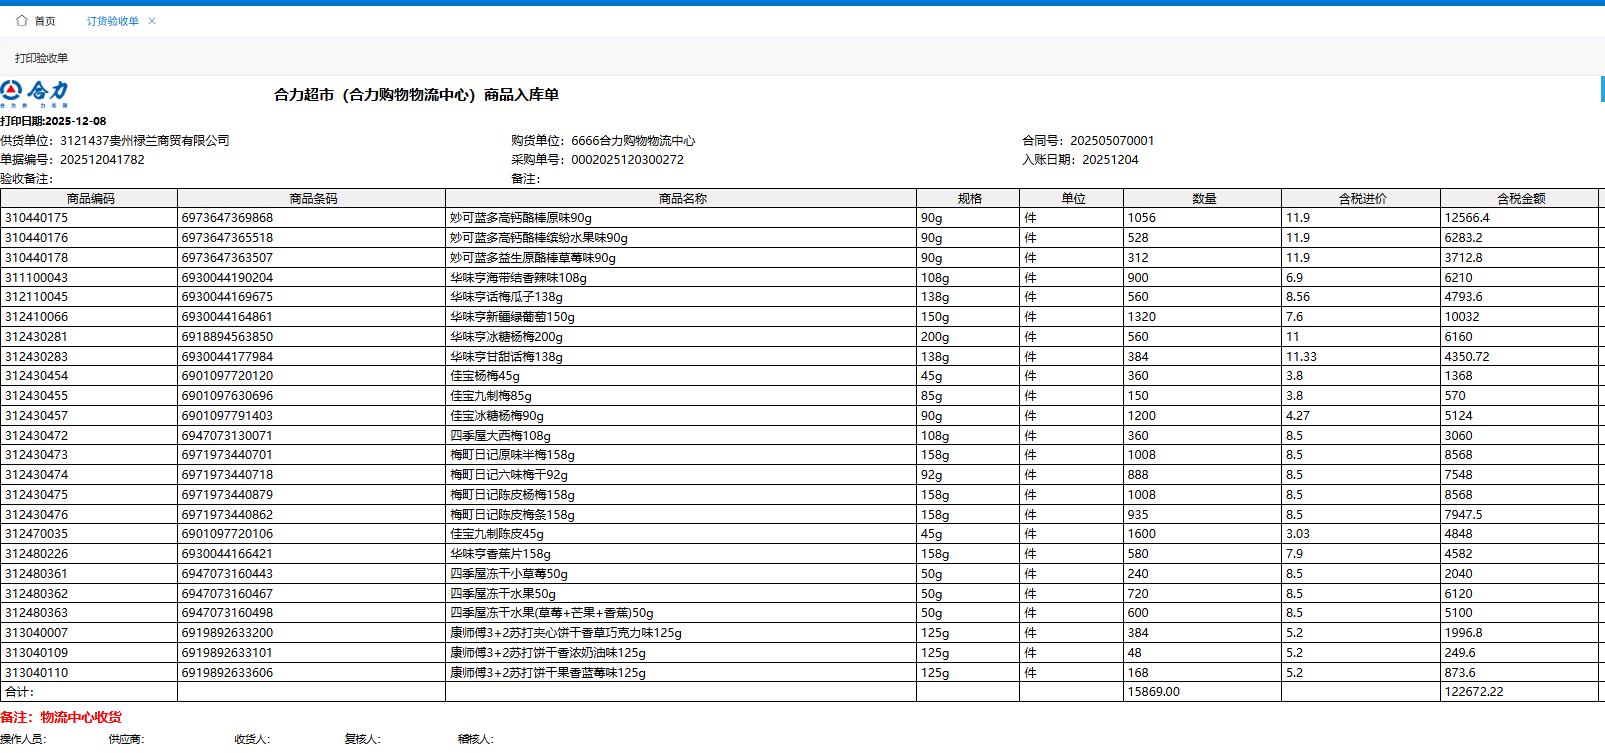Click the 华味亨冰糖杨梅200g product name cell
This screenshot has height=753, width=1605.
click(x=506, y=337)
